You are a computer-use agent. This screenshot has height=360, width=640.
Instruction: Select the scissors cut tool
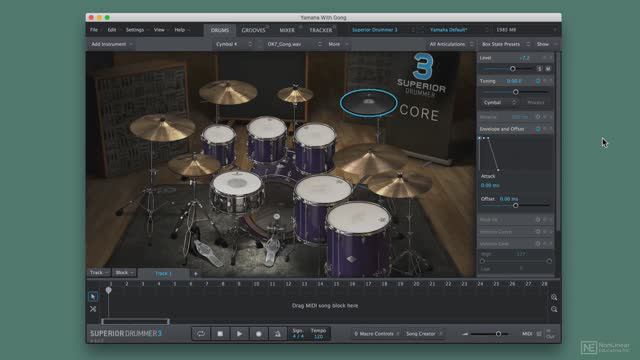[x=93, y=309]
